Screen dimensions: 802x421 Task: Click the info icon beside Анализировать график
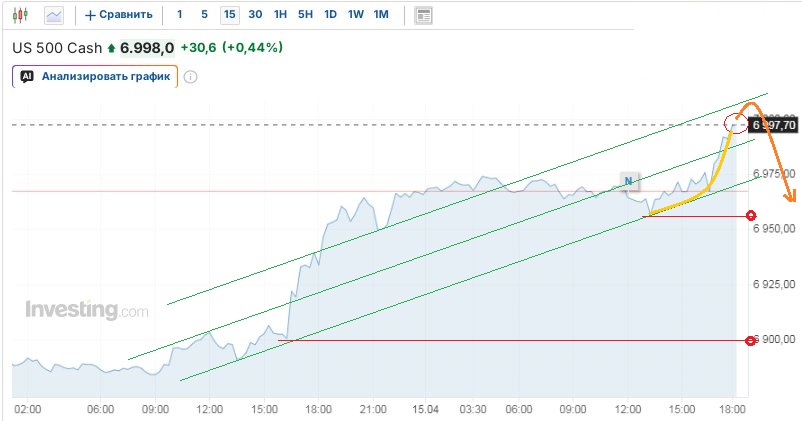pyautogui.click(x=191, y=76)
